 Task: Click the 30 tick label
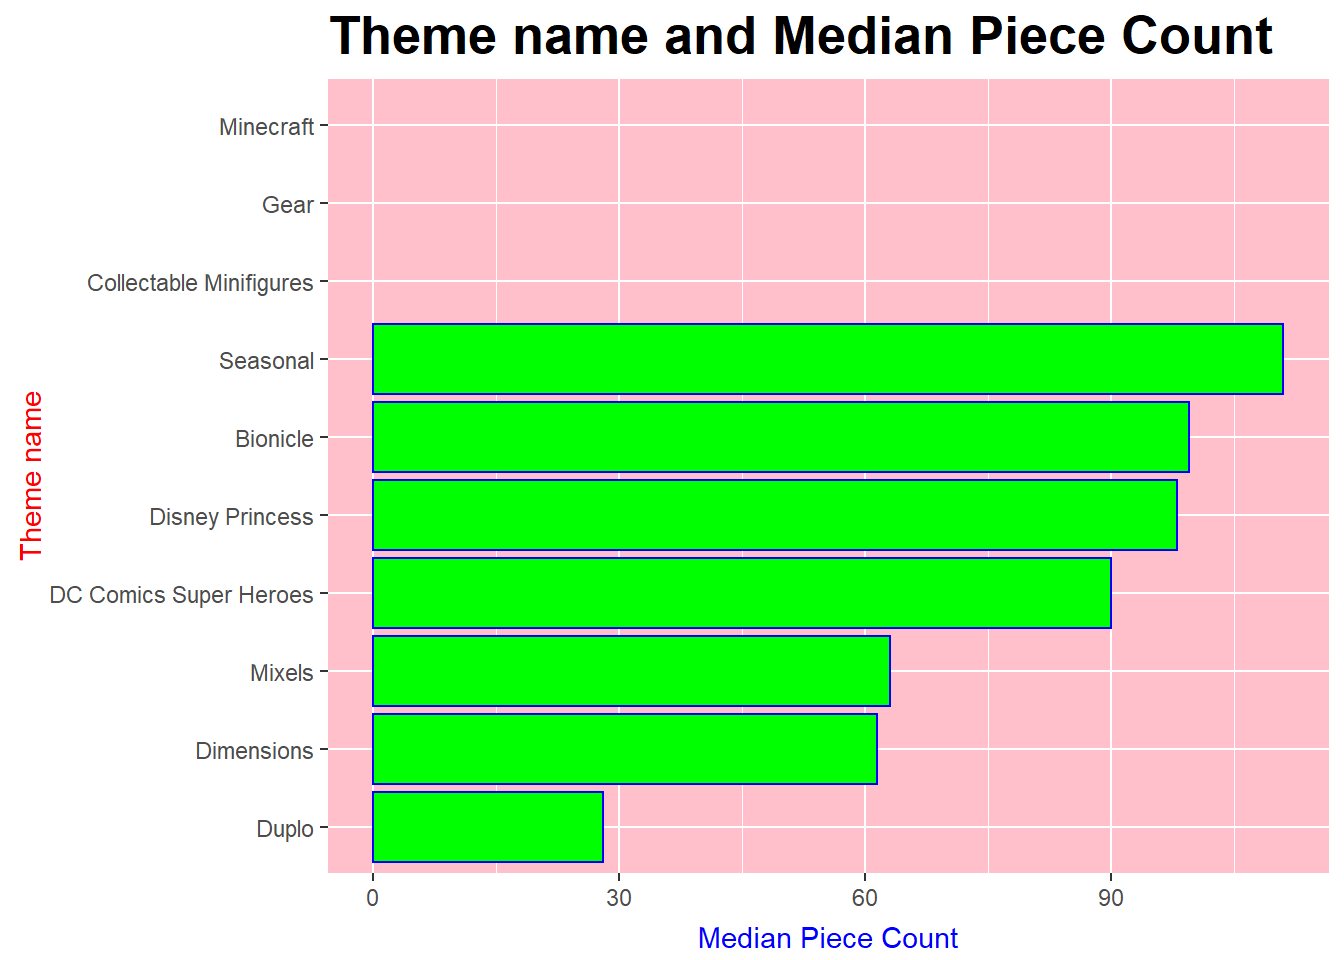coord(619,897)
